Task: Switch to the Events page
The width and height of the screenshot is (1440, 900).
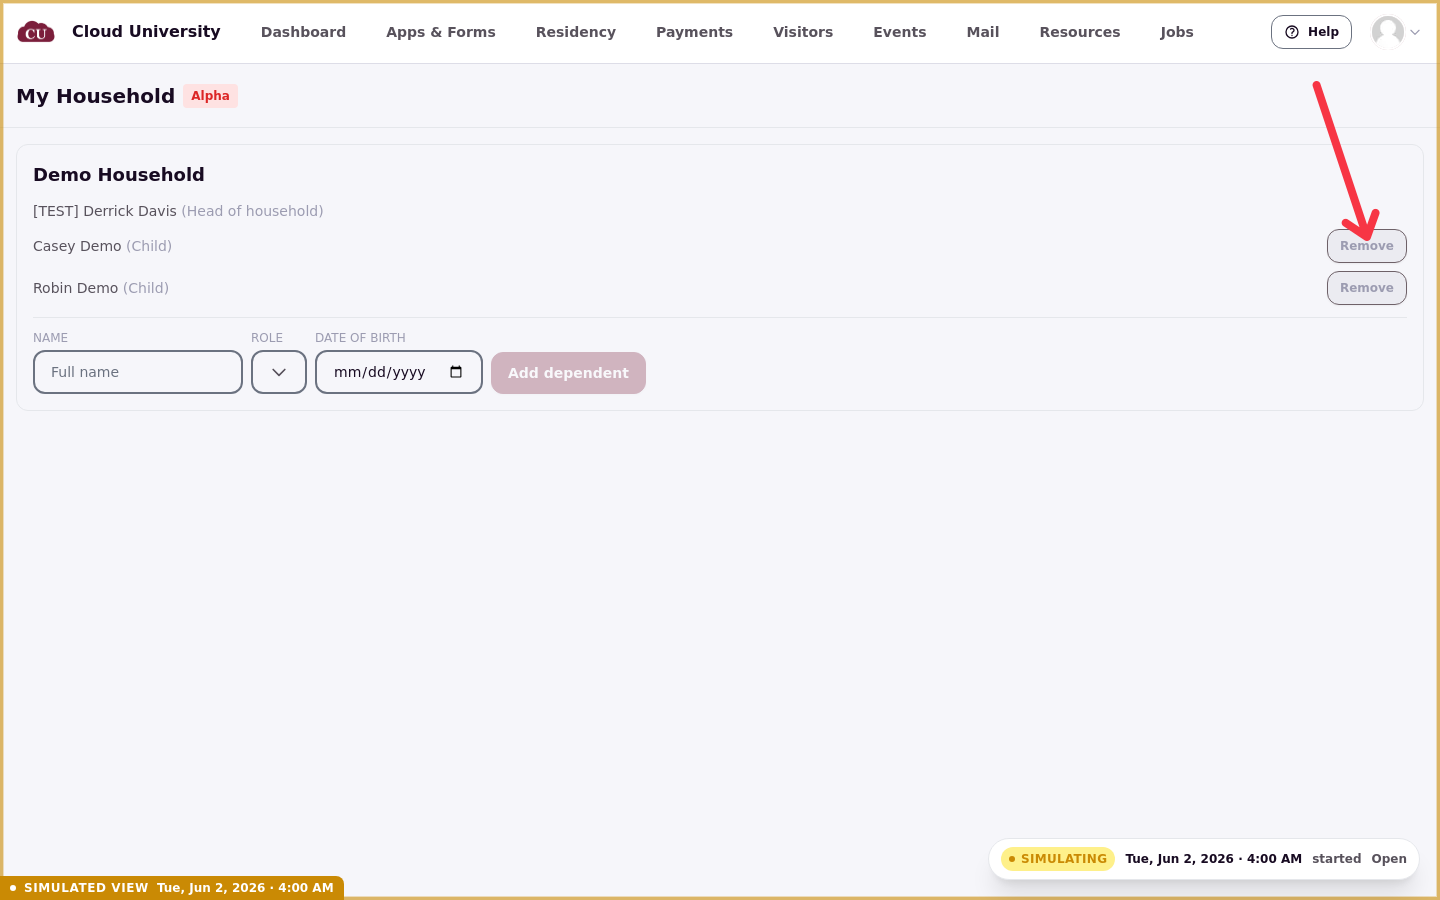Action: [x=900, y=32]
